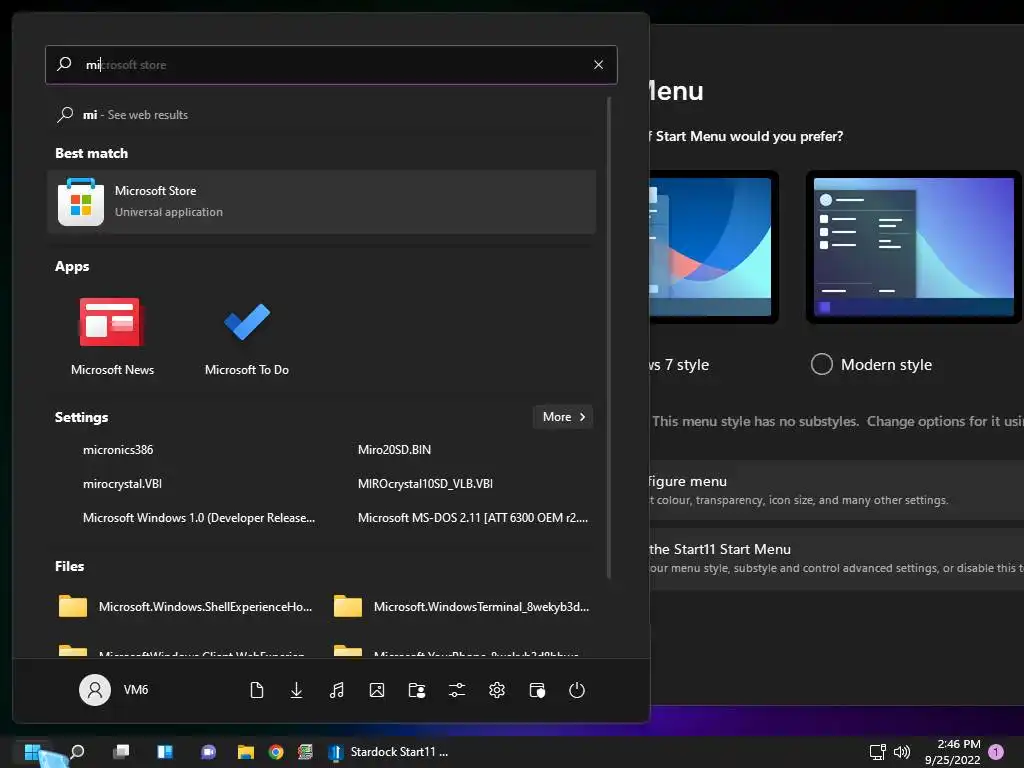This screenshot has width=1024, height=768.
Task: Open the Microsoft Store best match result
Action: tap(321, 202)
